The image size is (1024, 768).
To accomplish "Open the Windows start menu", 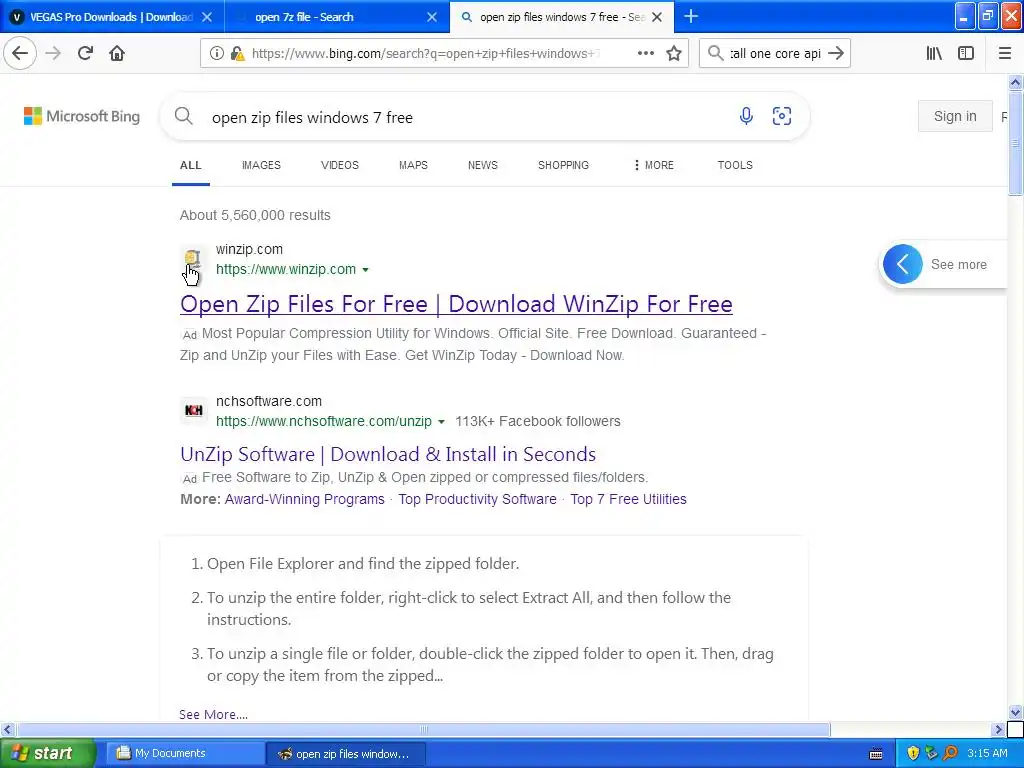I will [46, 754].
